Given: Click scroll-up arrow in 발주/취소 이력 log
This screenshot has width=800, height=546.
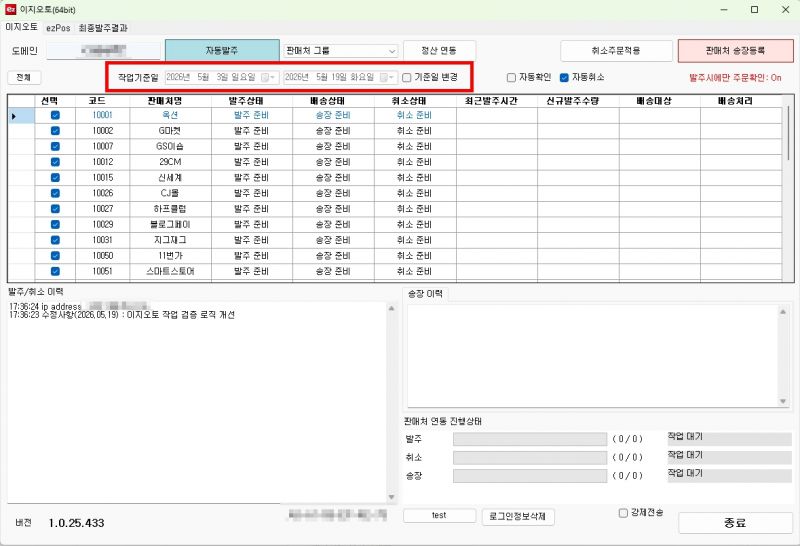Looking at the screenshot, I should (391, 308).
